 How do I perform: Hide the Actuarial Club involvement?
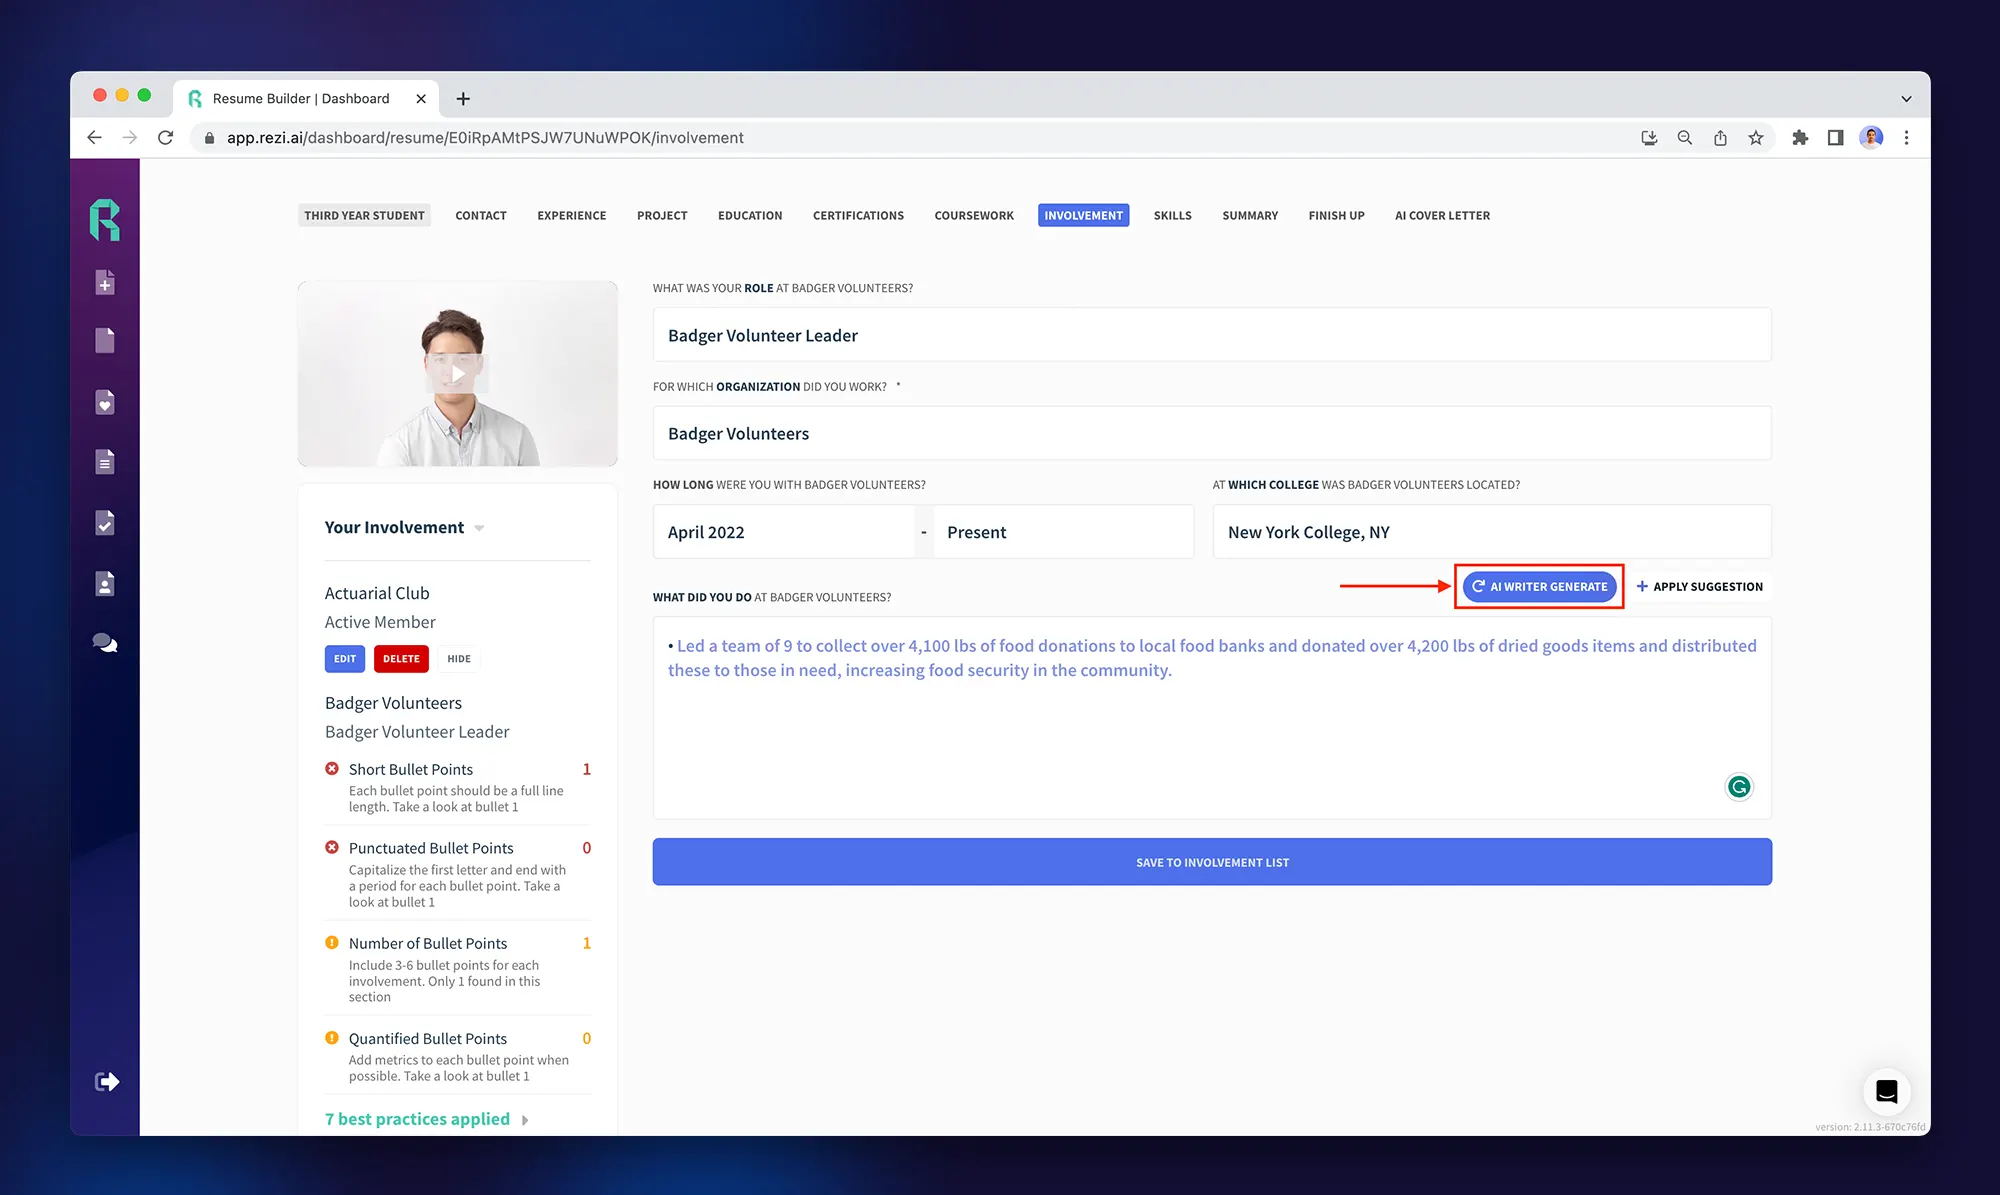(459, 659)
